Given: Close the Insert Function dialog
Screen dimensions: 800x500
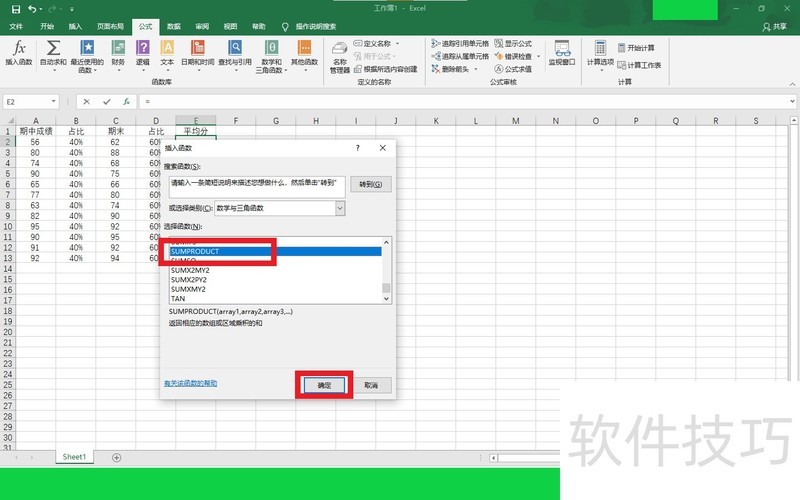Looking at the screenshot, I should tap(383, 148).
